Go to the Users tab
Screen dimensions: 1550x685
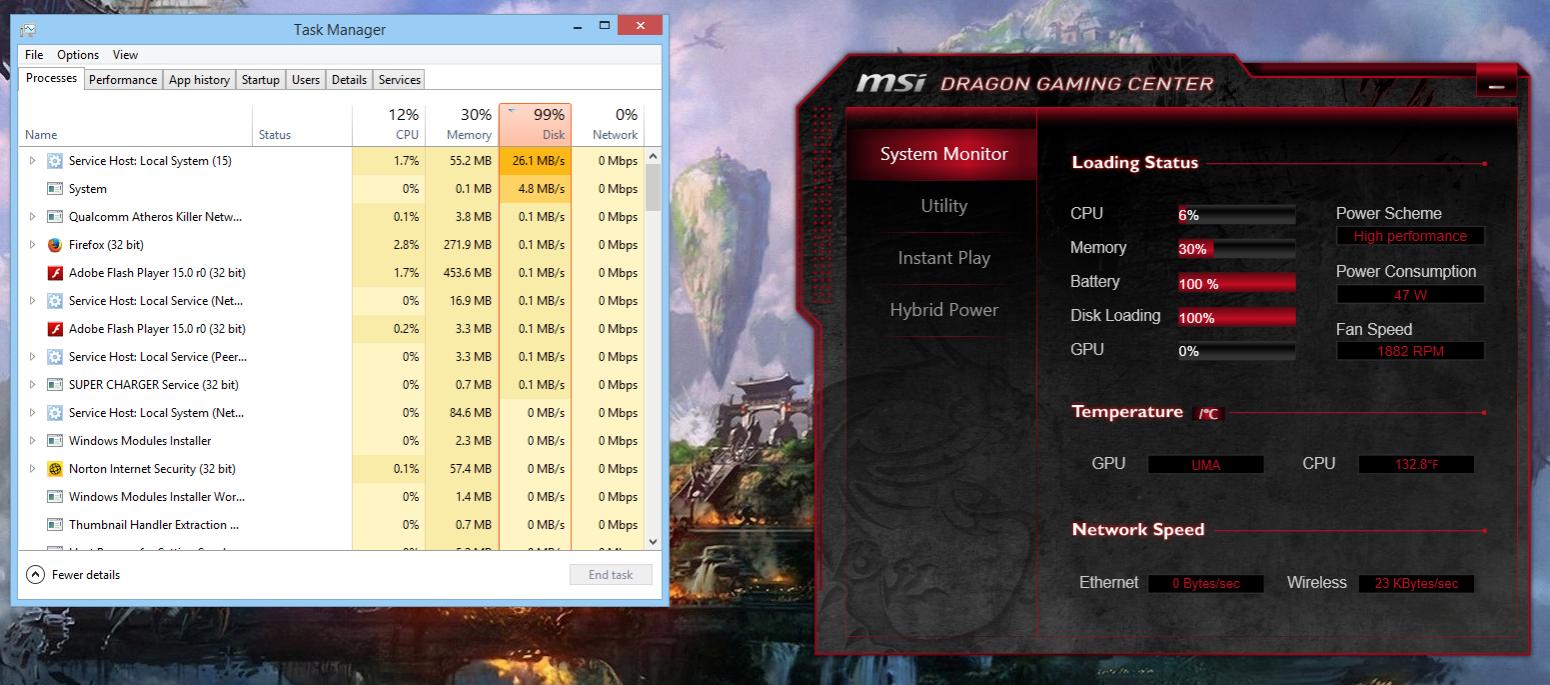pos(306,80)
